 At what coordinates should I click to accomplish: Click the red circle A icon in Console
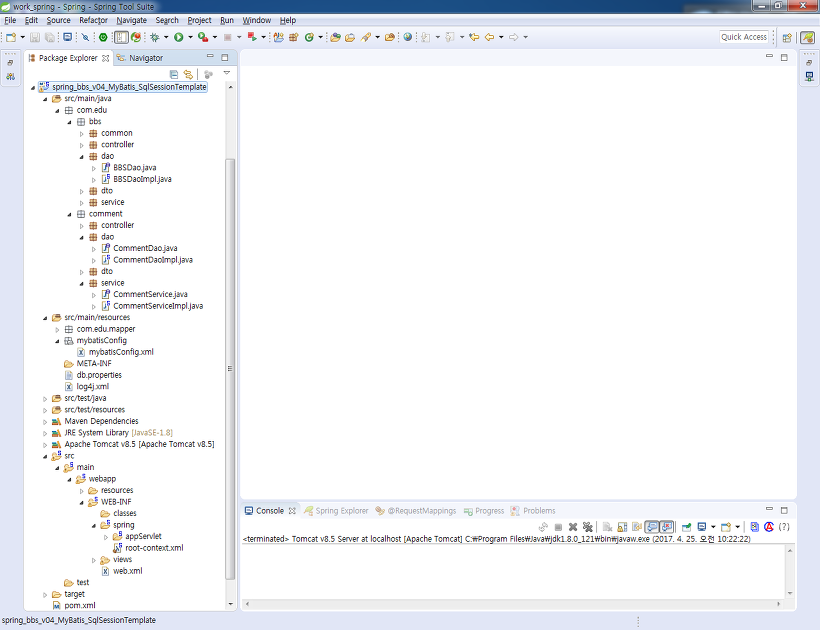coord(769,527)
